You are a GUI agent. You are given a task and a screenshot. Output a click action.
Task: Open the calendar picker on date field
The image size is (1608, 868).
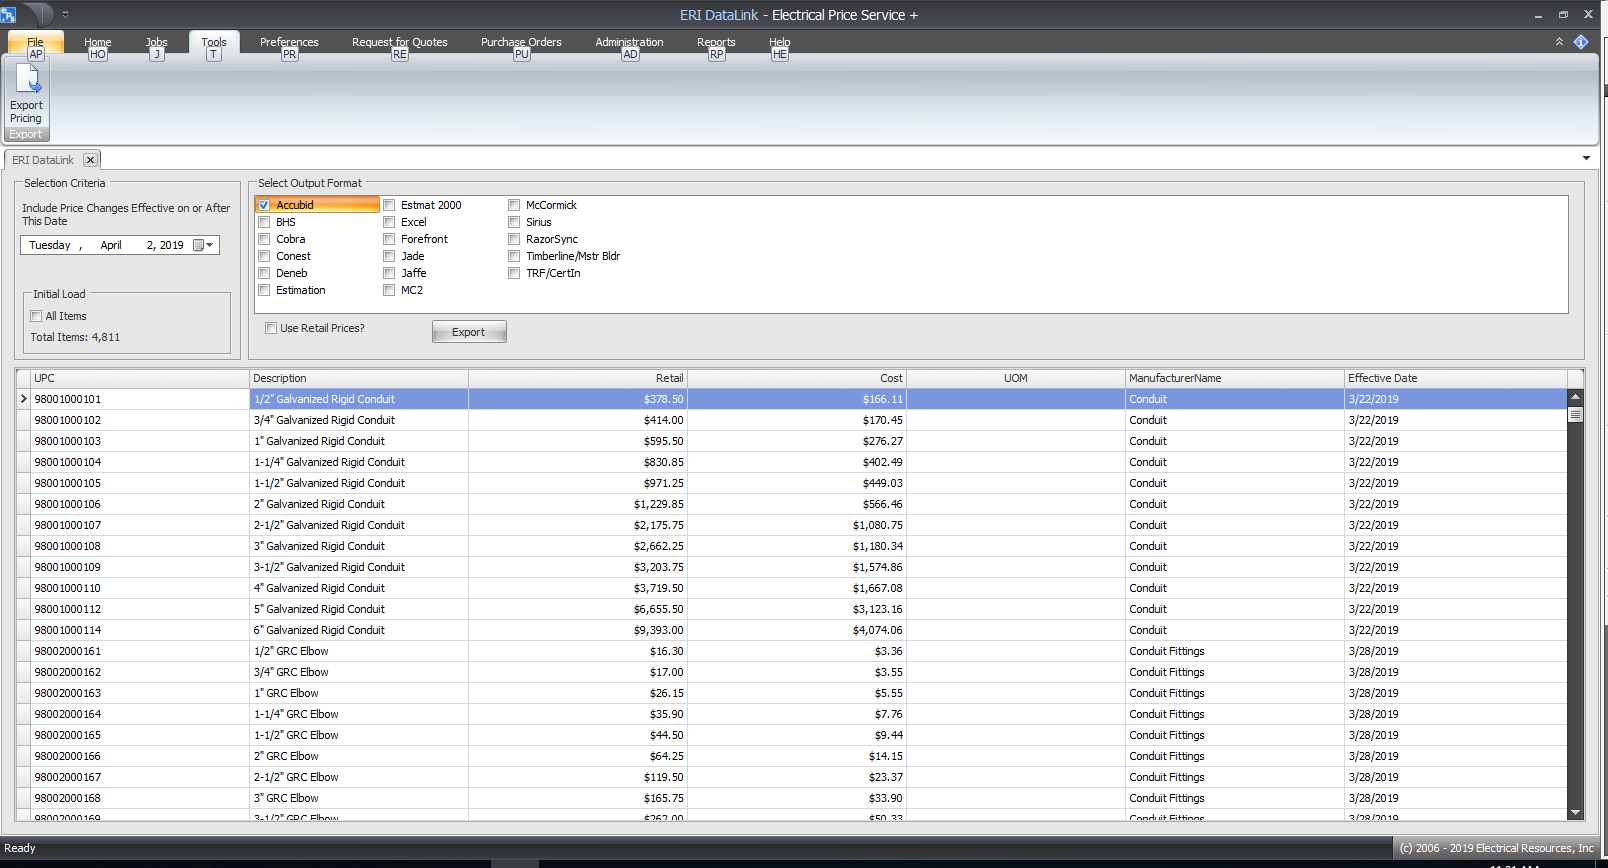[x=203, y=245]
